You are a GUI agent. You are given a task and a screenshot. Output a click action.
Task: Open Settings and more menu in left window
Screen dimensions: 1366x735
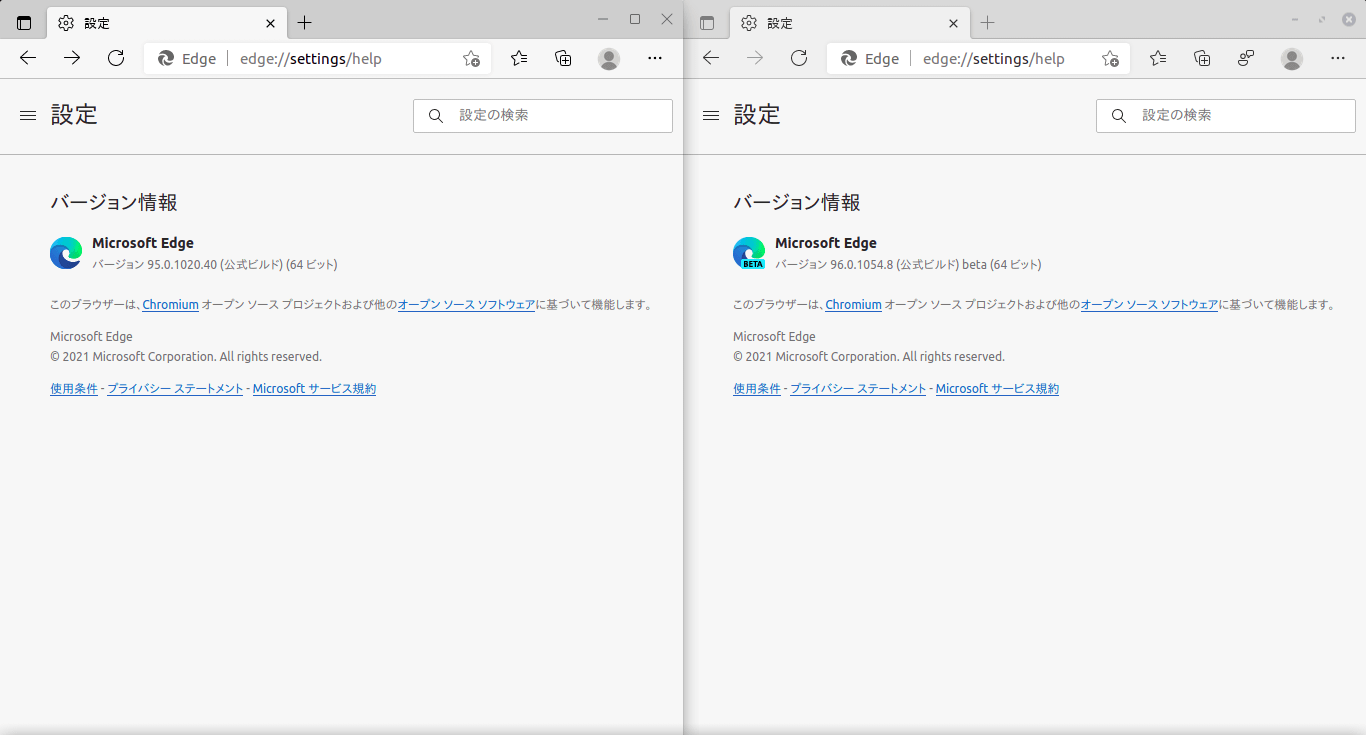655,58
